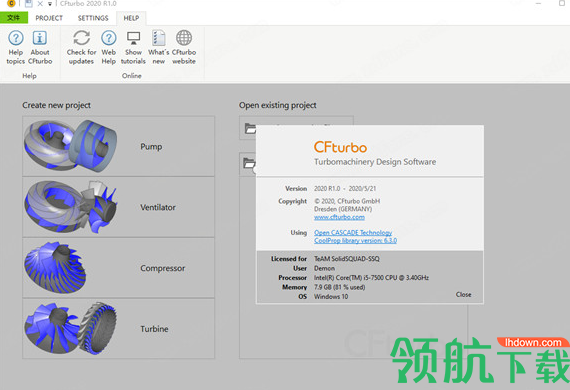Click the Demon user name text
Viewport: 570px width, 390px height.
click(x=324, y=268)
